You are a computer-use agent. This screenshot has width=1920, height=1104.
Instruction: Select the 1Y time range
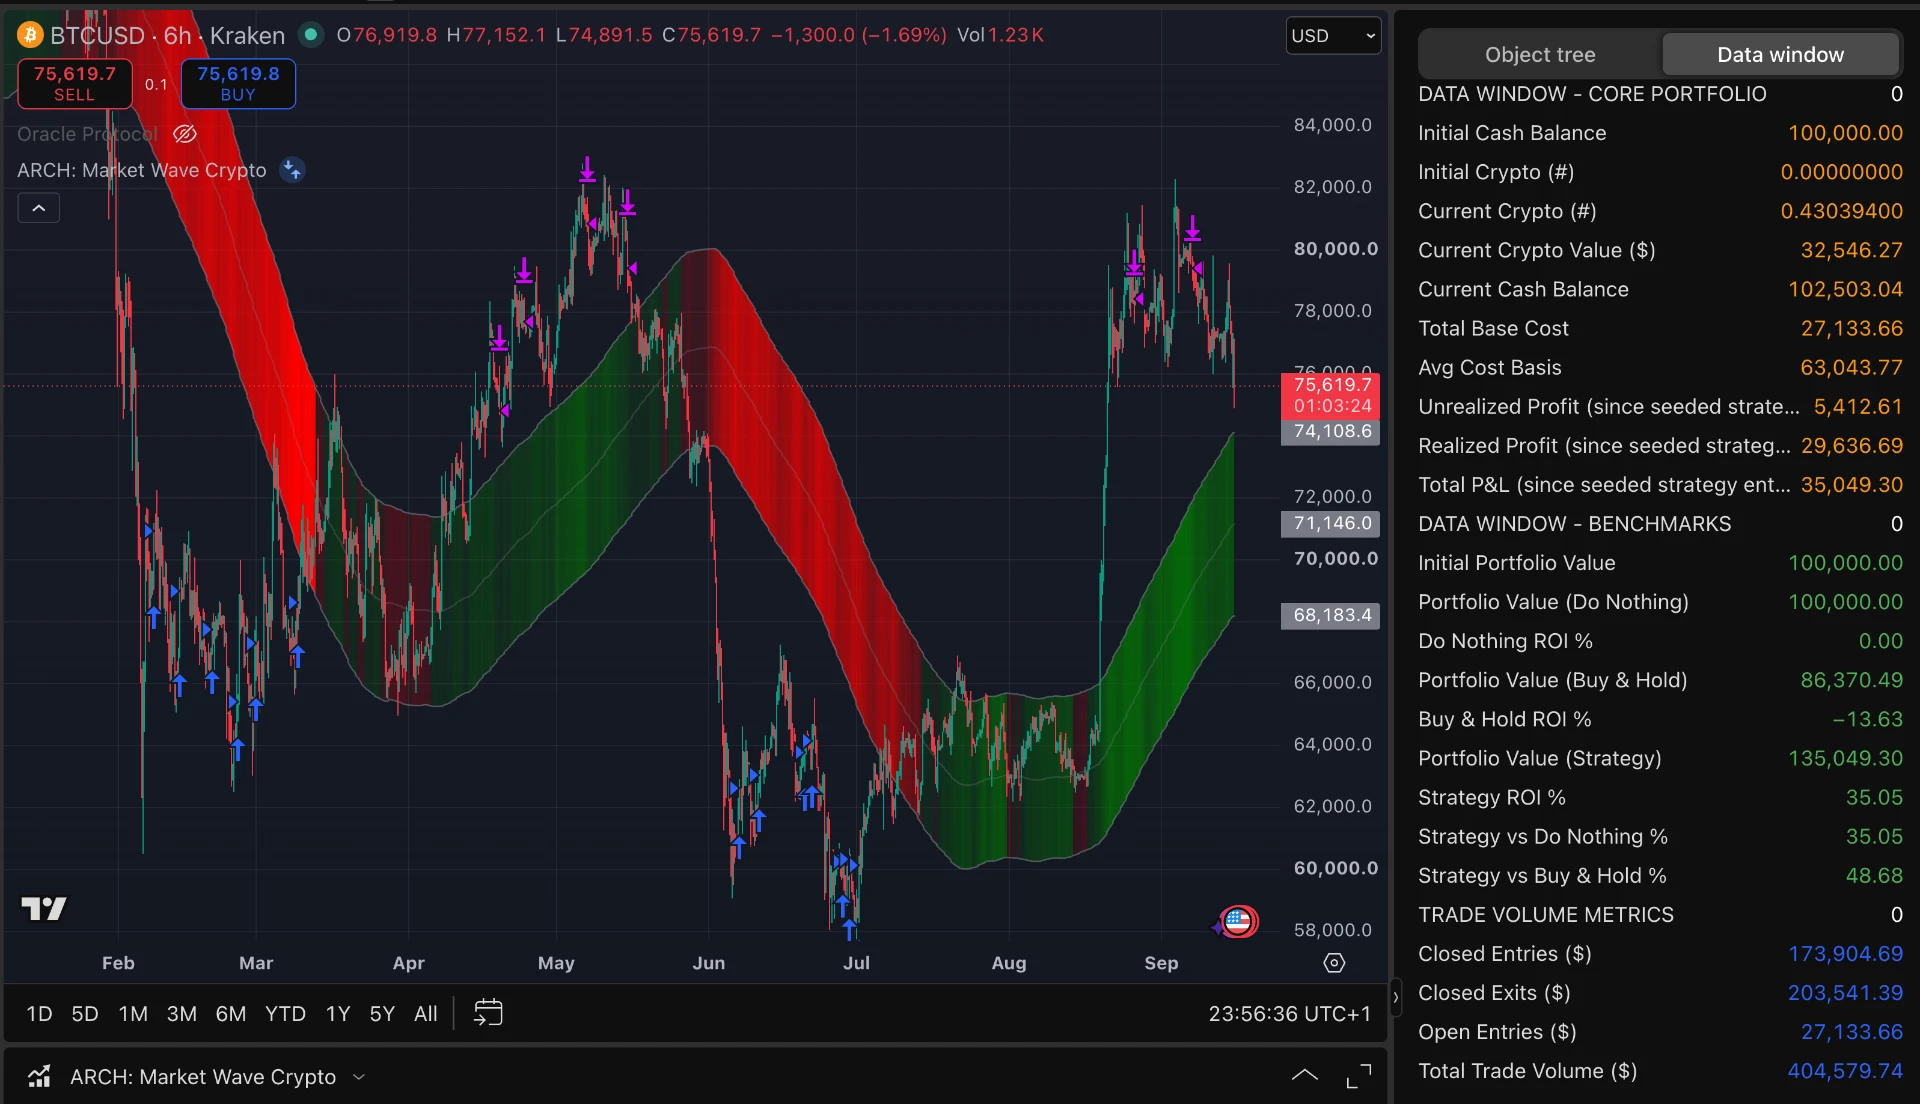pos(338,1014)
